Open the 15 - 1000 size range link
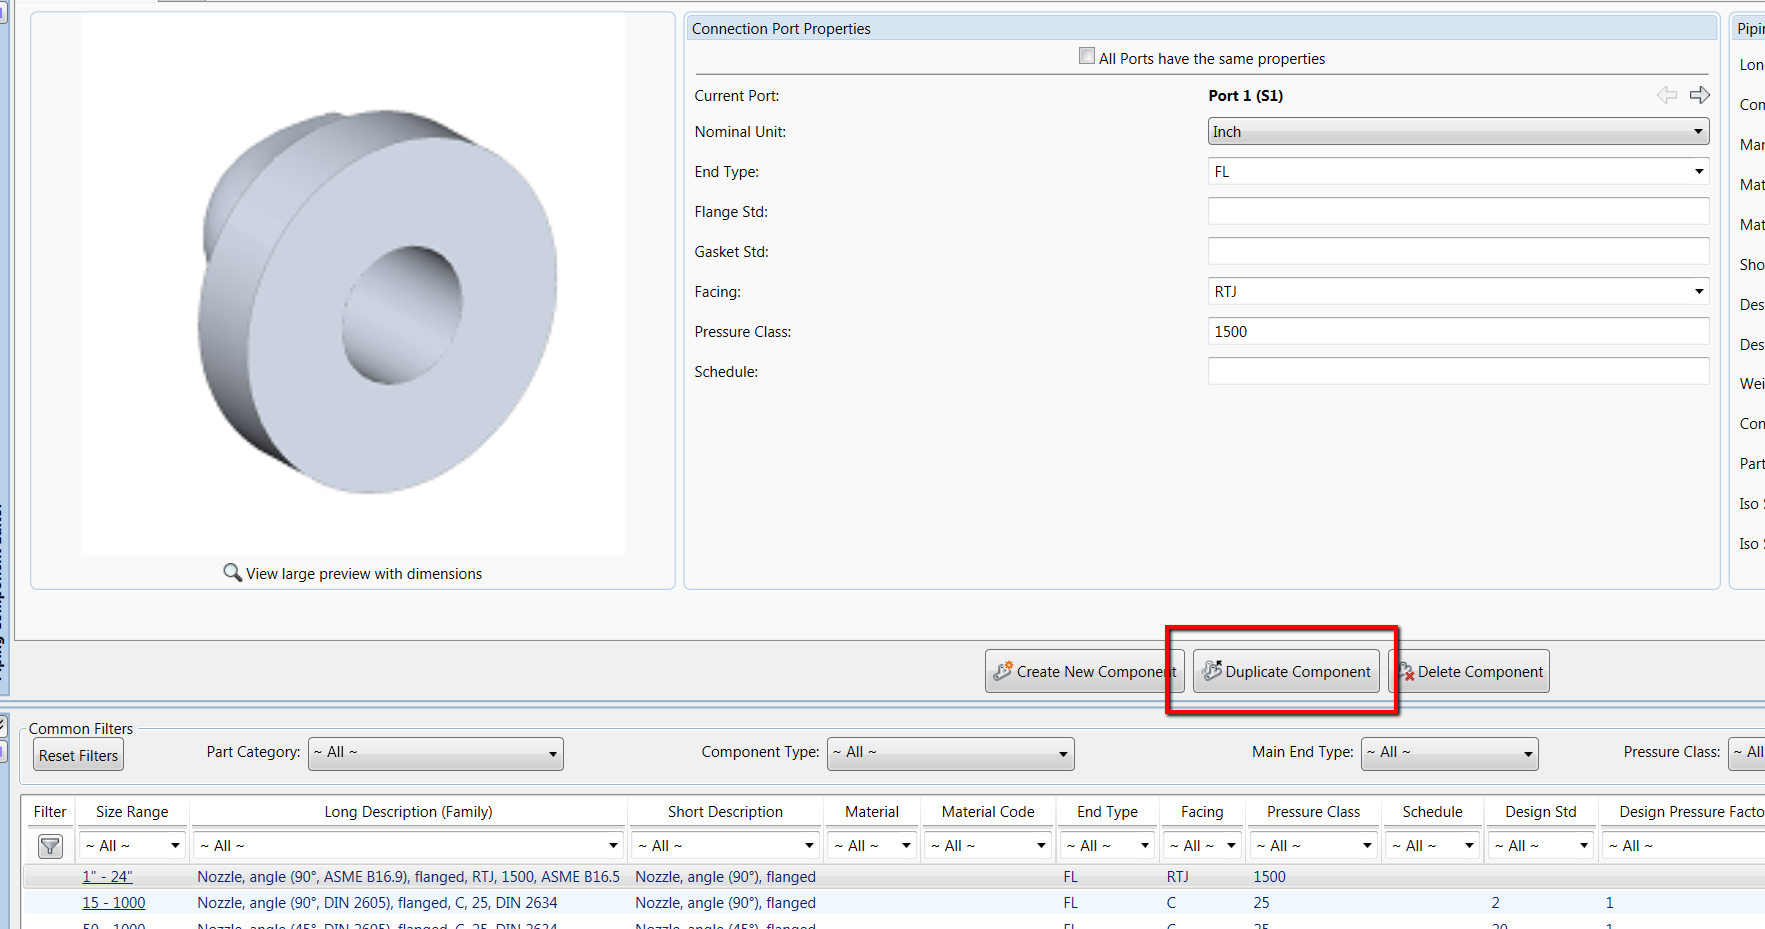 (113, 903)
